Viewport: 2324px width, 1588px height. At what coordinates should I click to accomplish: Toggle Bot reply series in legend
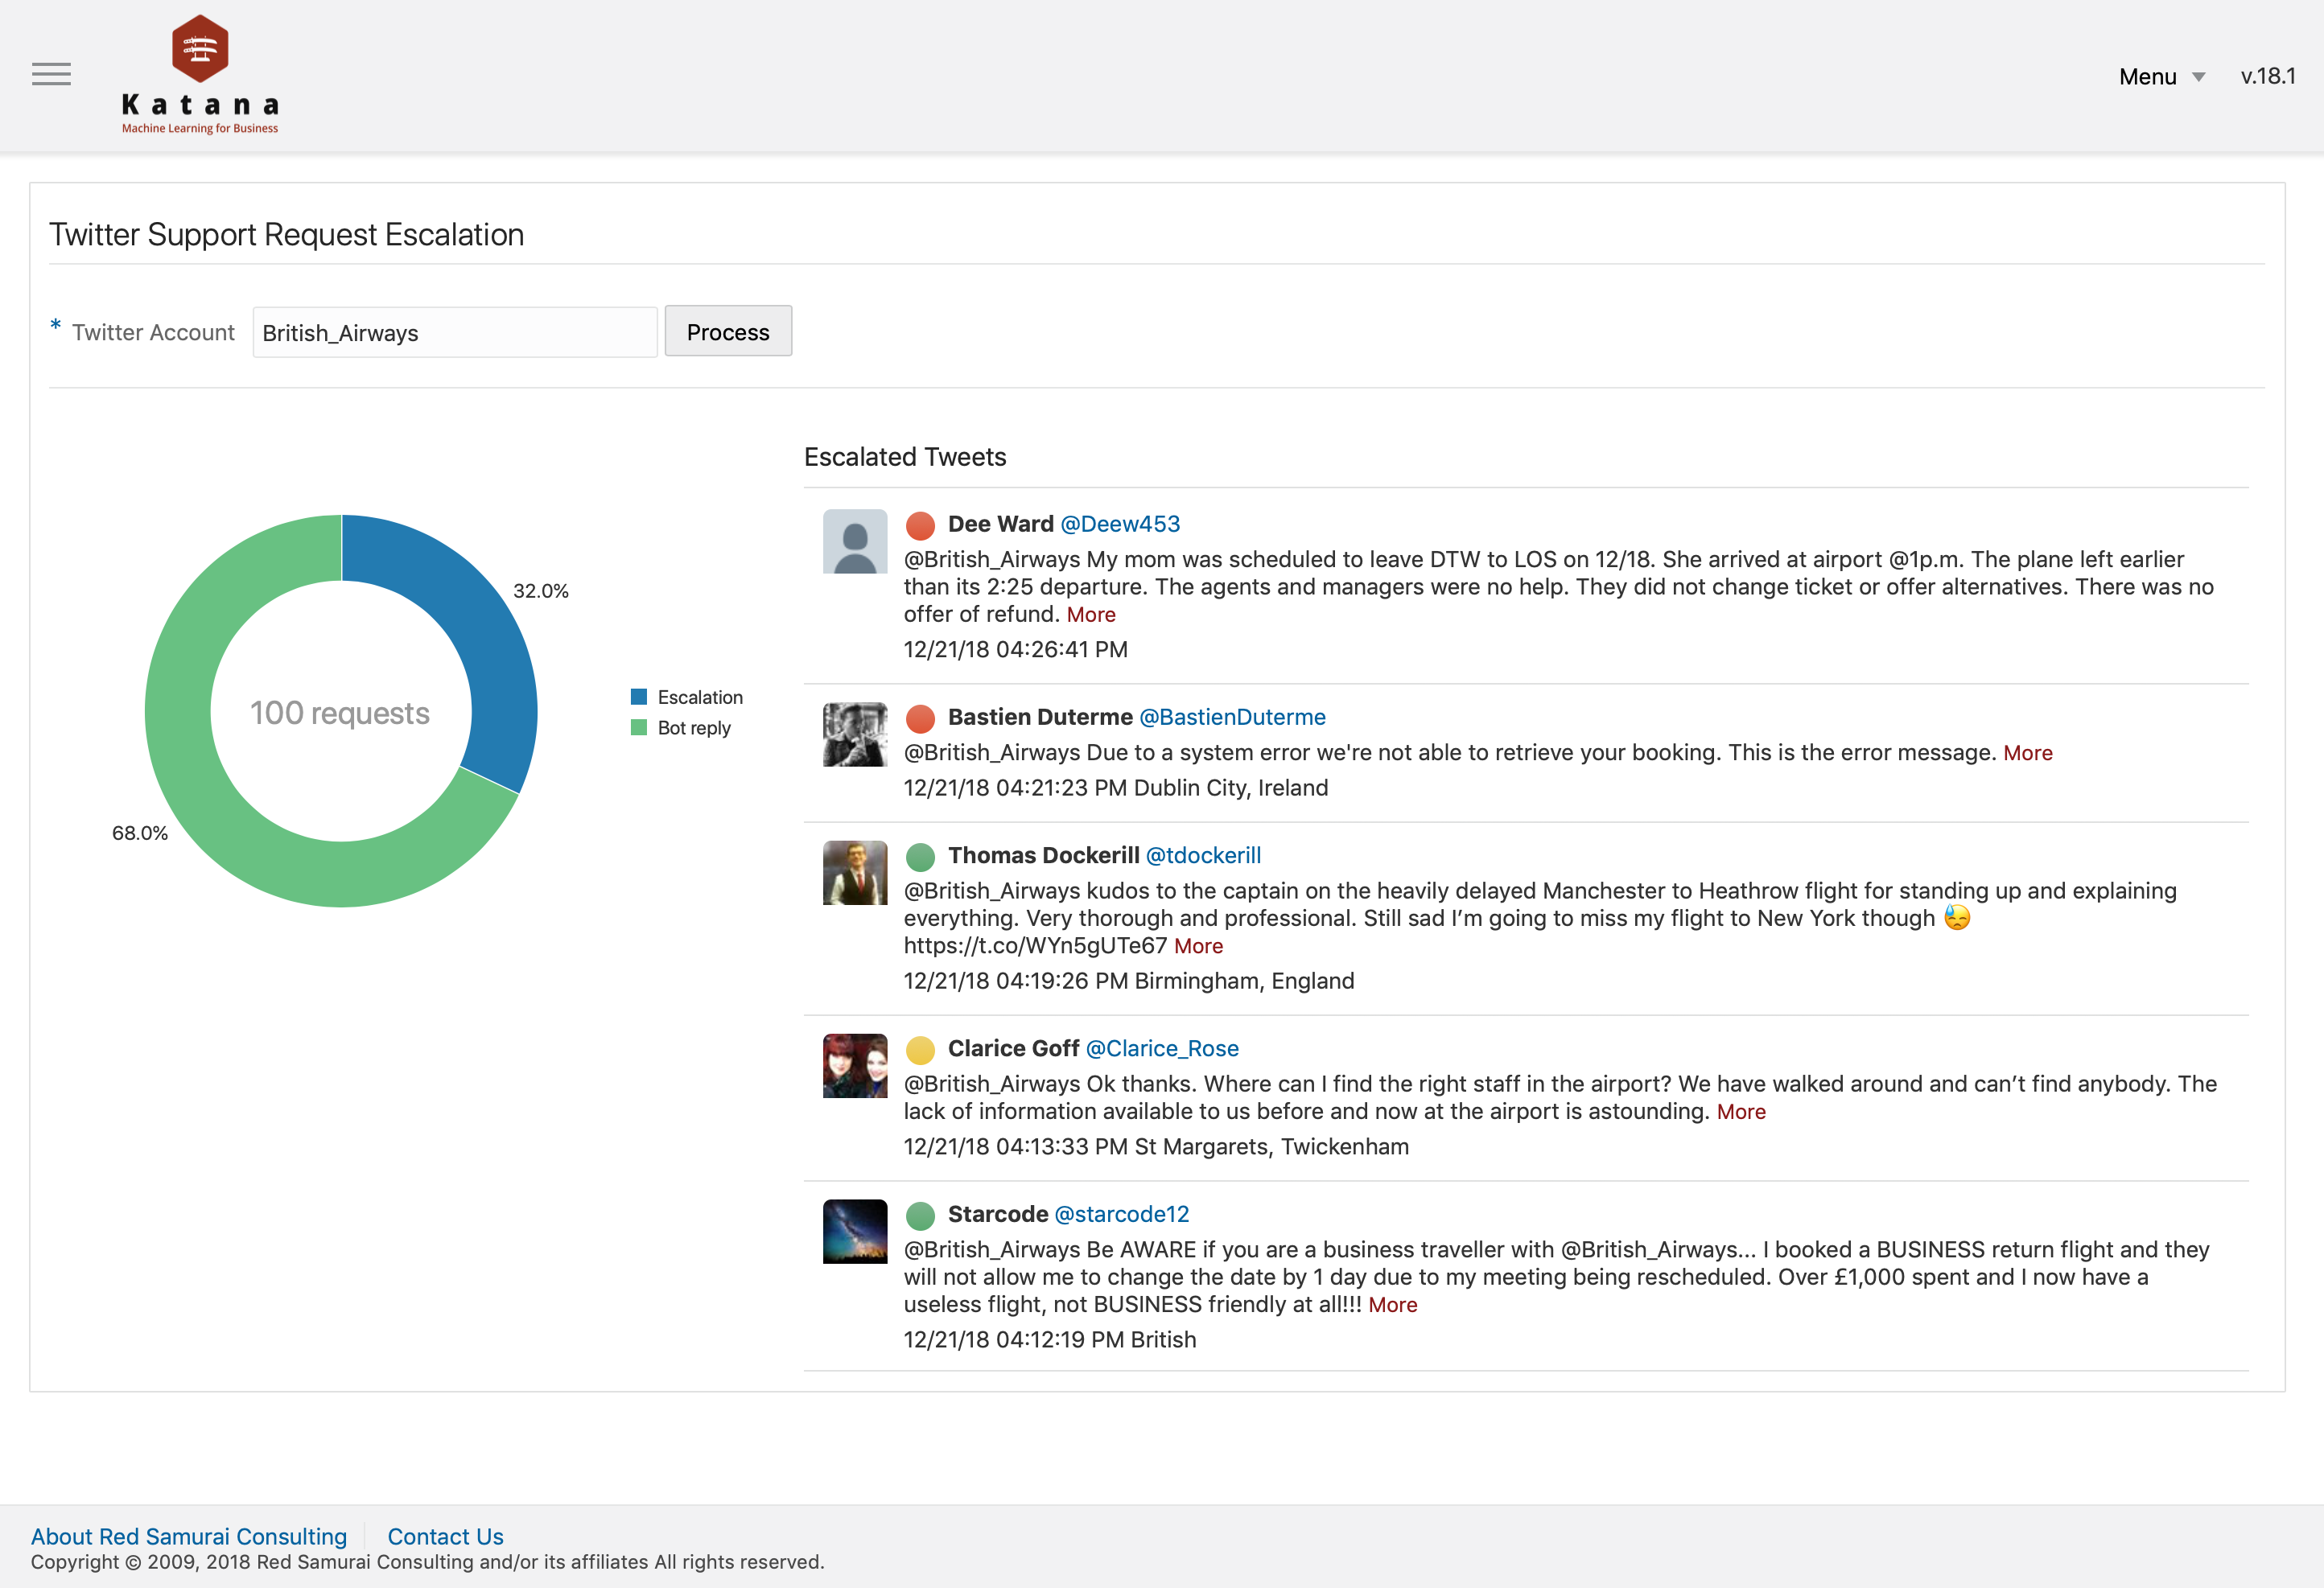click(x=693, y=728)
